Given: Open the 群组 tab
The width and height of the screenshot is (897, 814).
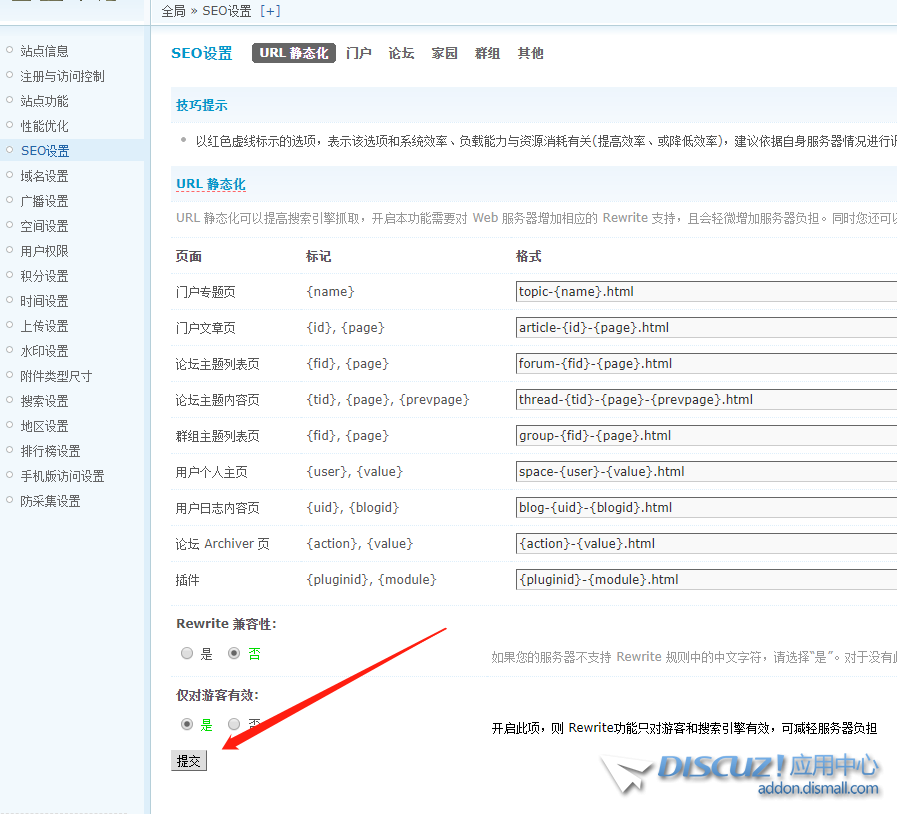Looking at the screenshot, I should click(488, 54).
